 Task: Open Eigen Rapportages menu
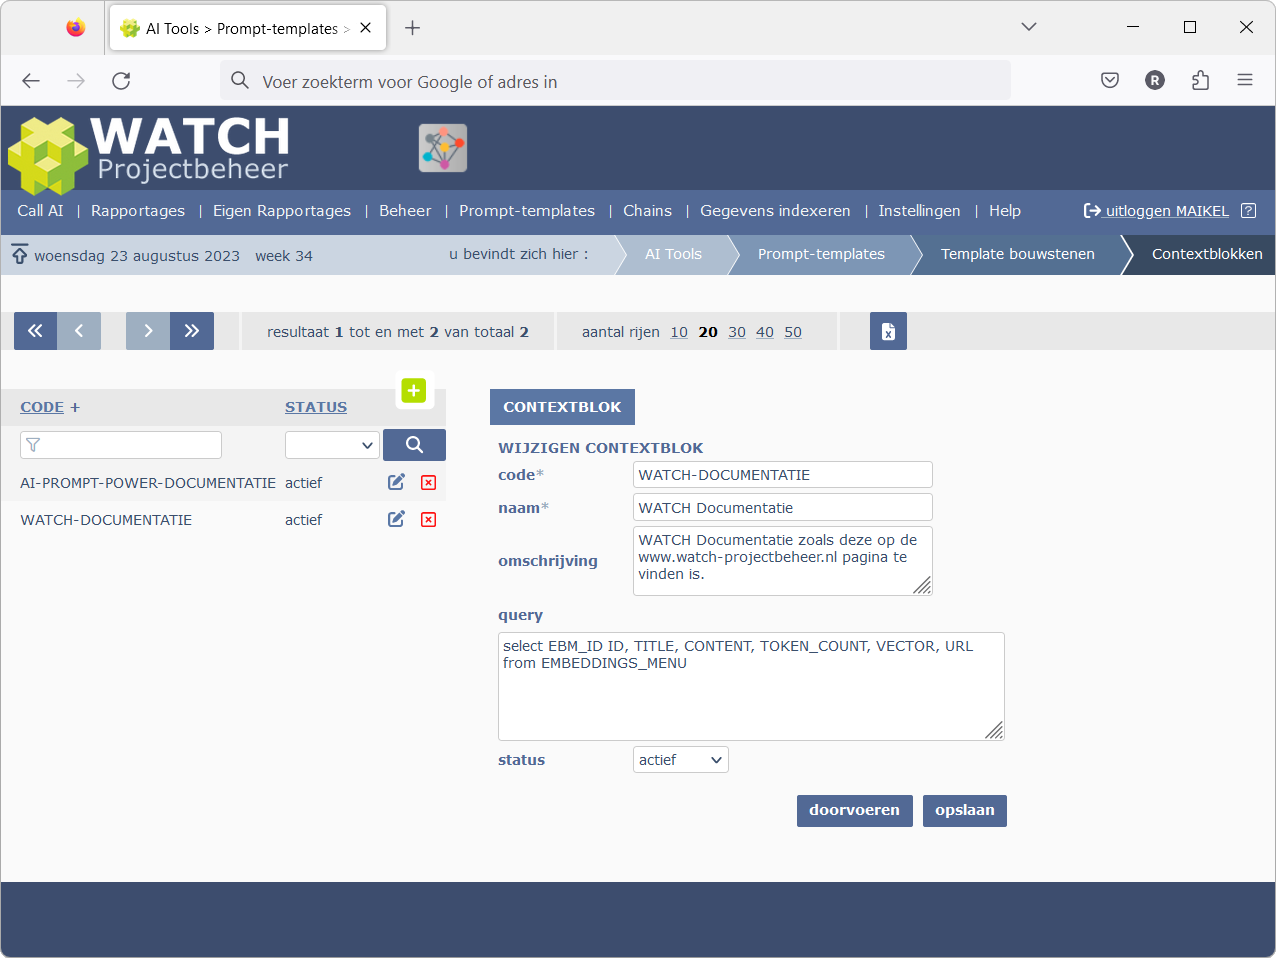point(282,211)
